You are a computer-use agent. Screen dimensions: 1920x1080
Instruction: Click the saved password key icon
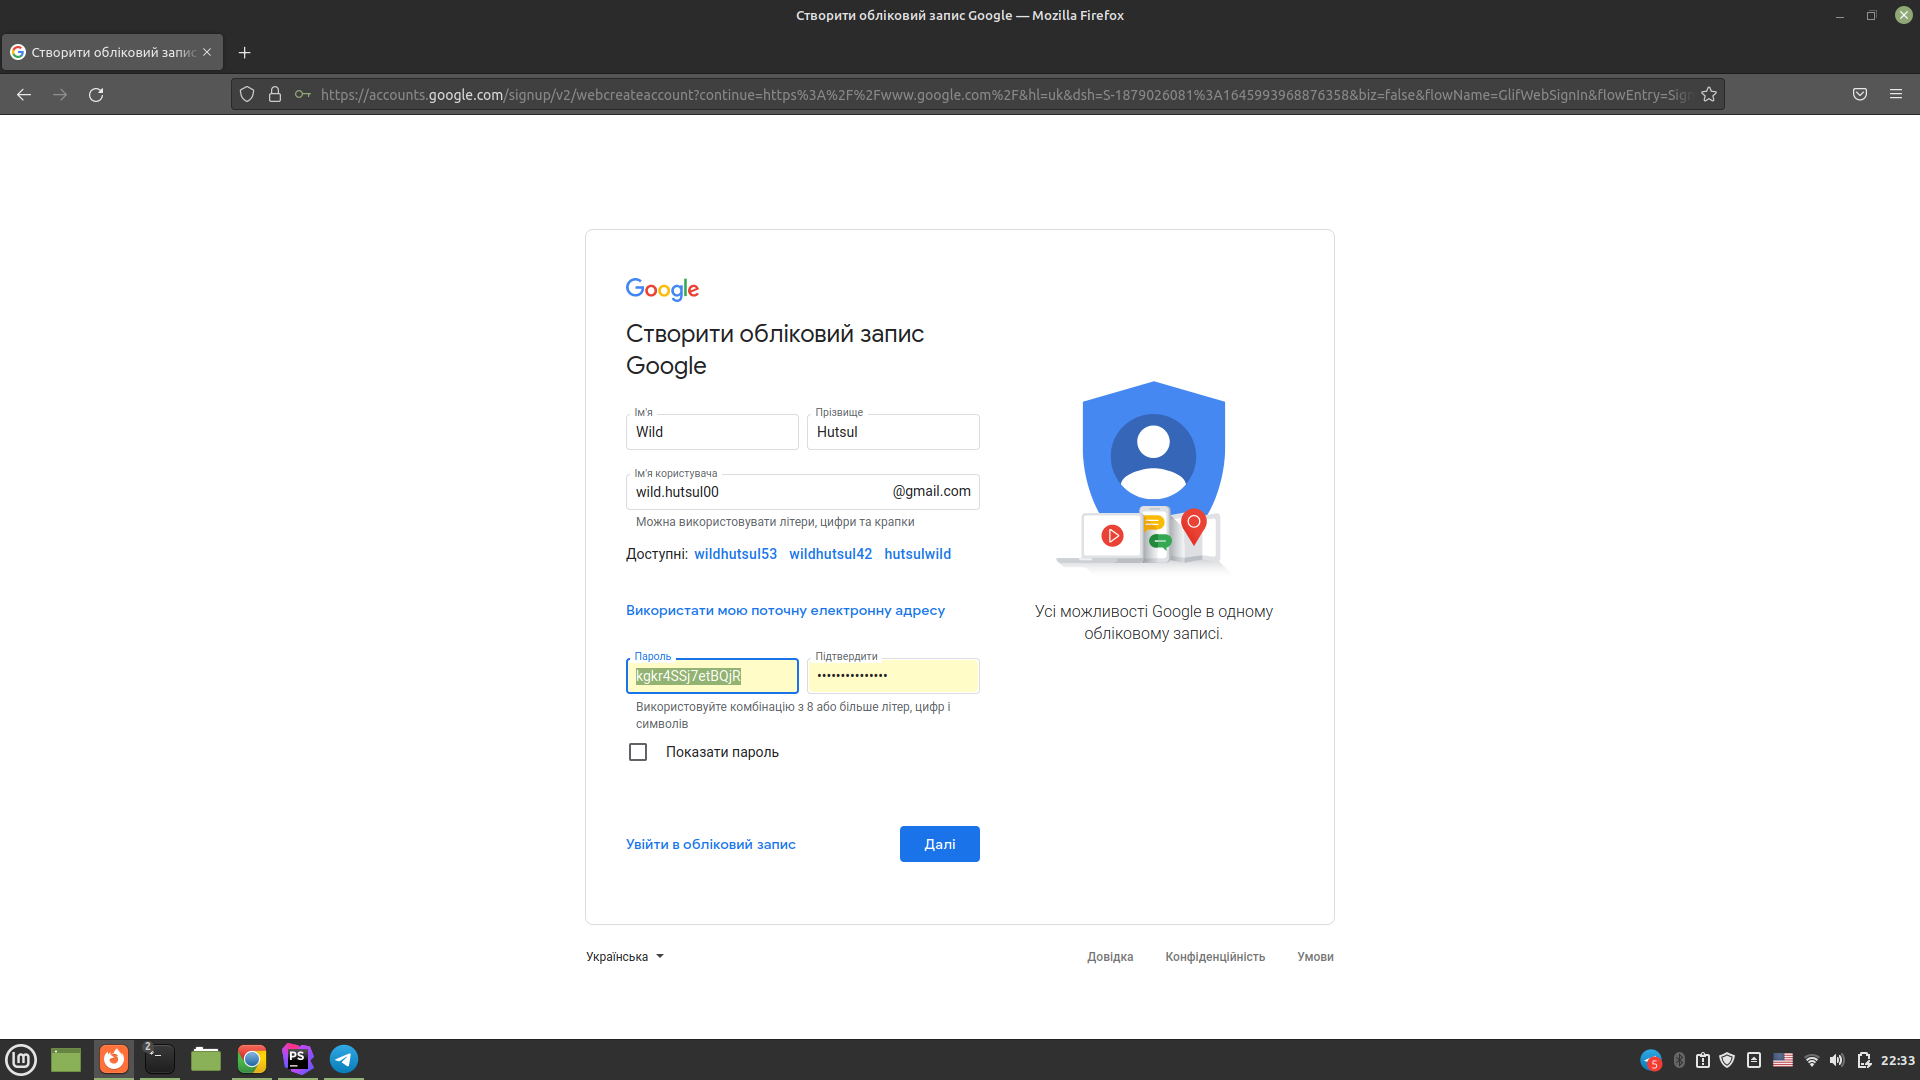pos(303,94)
